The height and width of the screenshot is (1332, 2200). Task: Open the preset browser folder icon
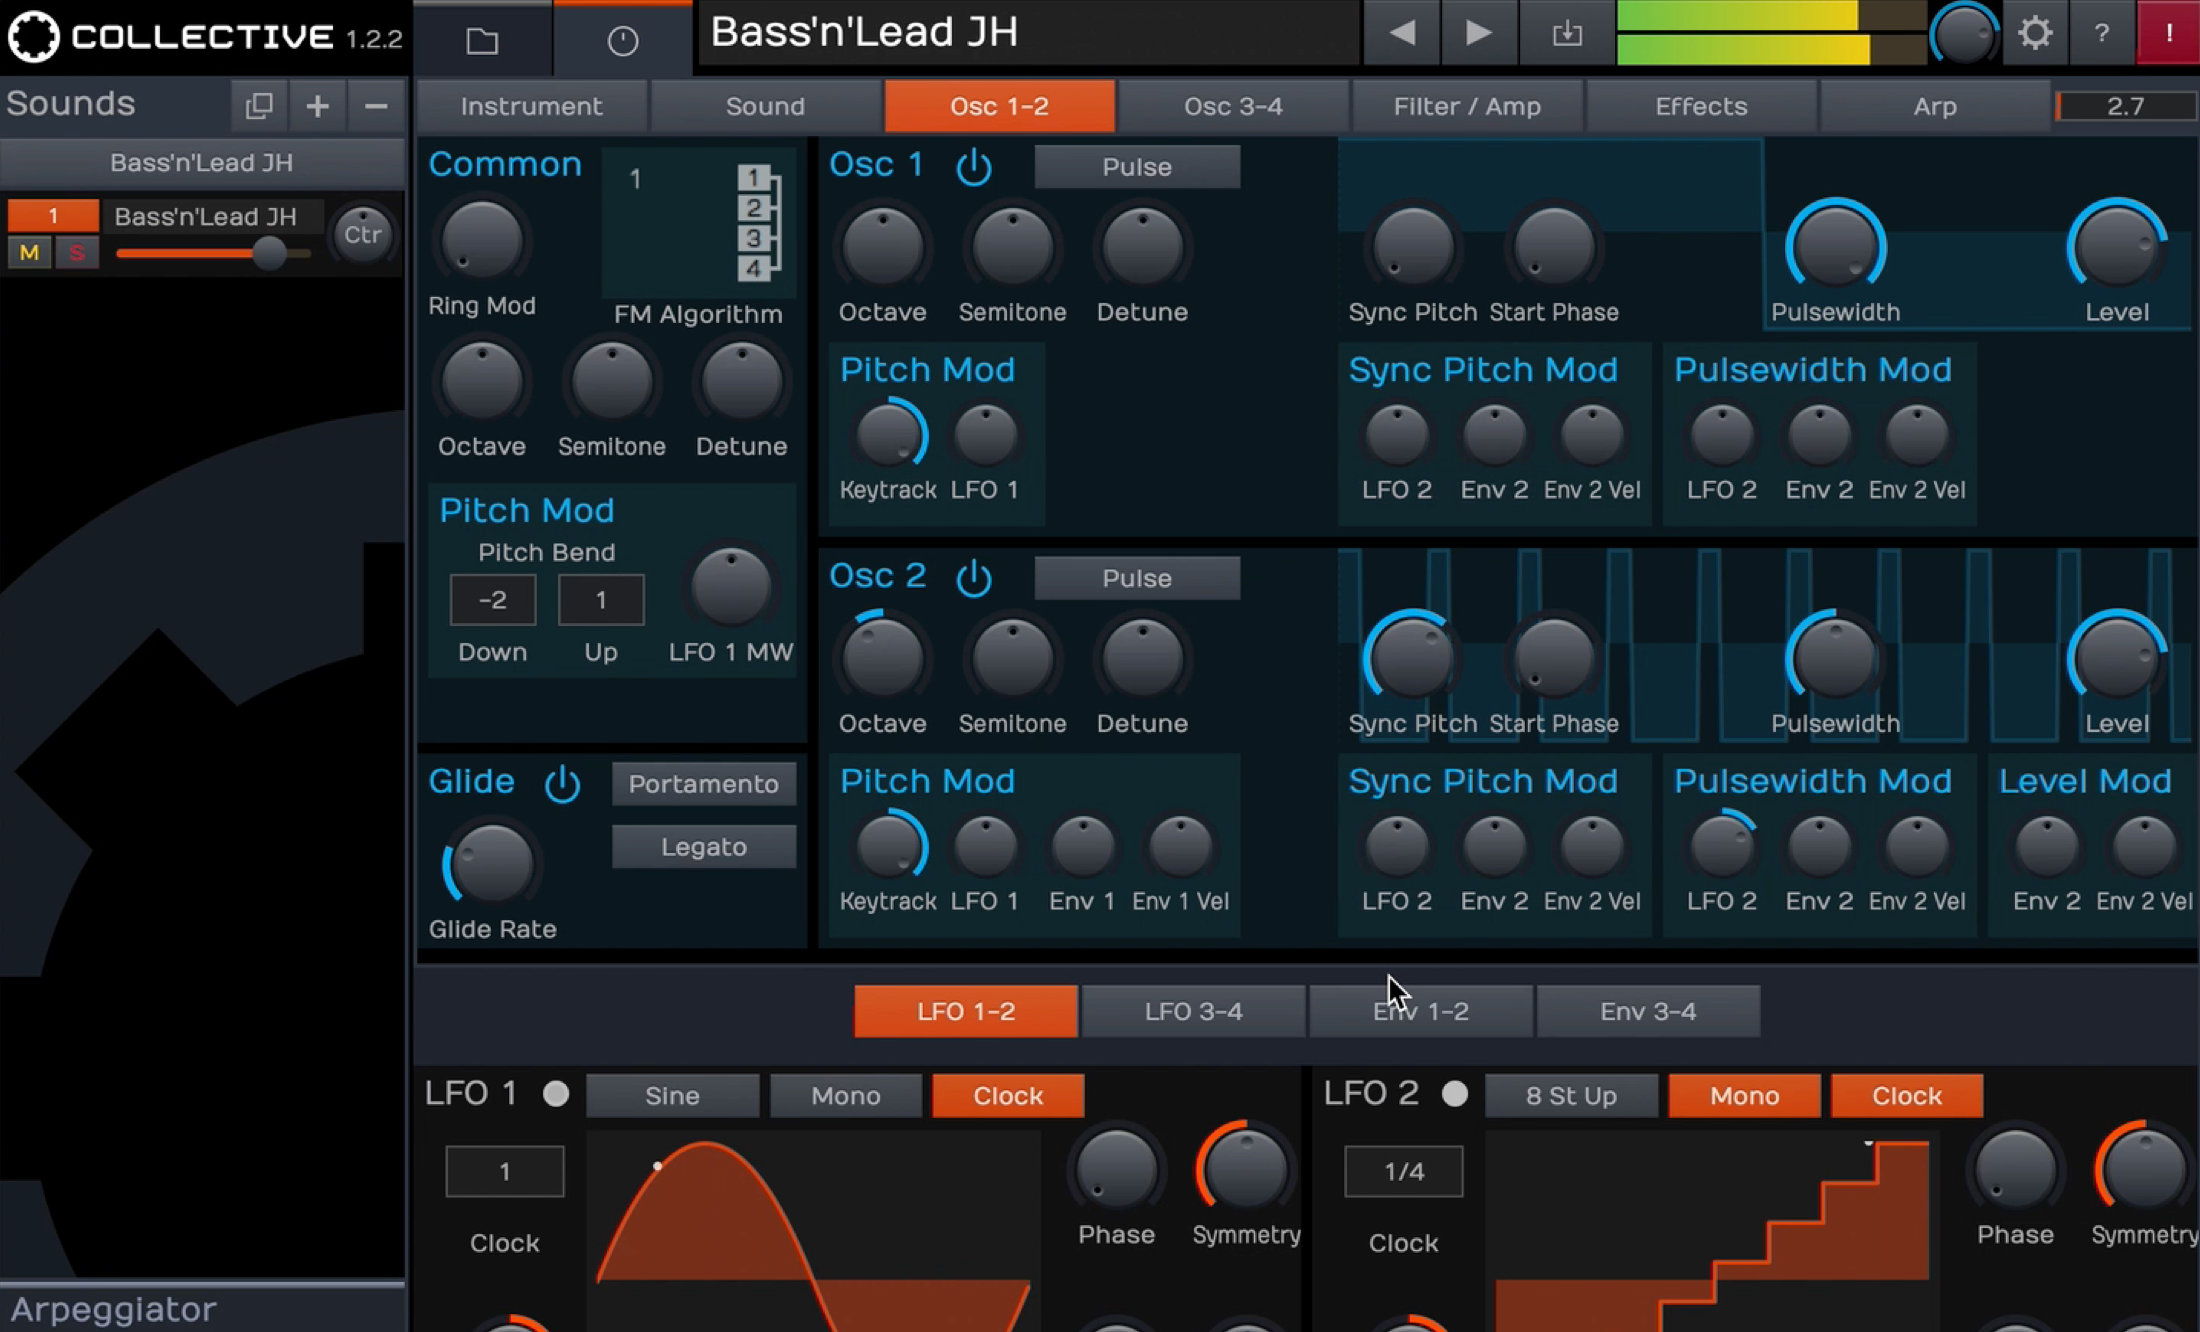(482, 40)
